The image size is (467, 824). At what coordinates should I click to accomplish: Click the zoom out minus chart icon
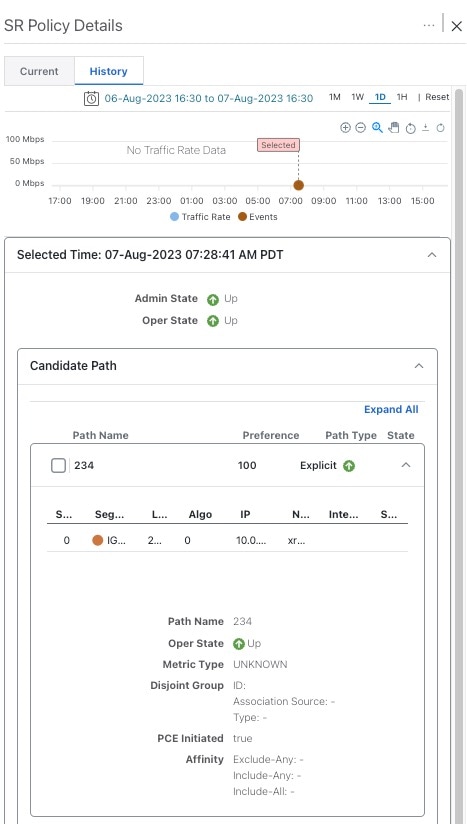(360, 128)
